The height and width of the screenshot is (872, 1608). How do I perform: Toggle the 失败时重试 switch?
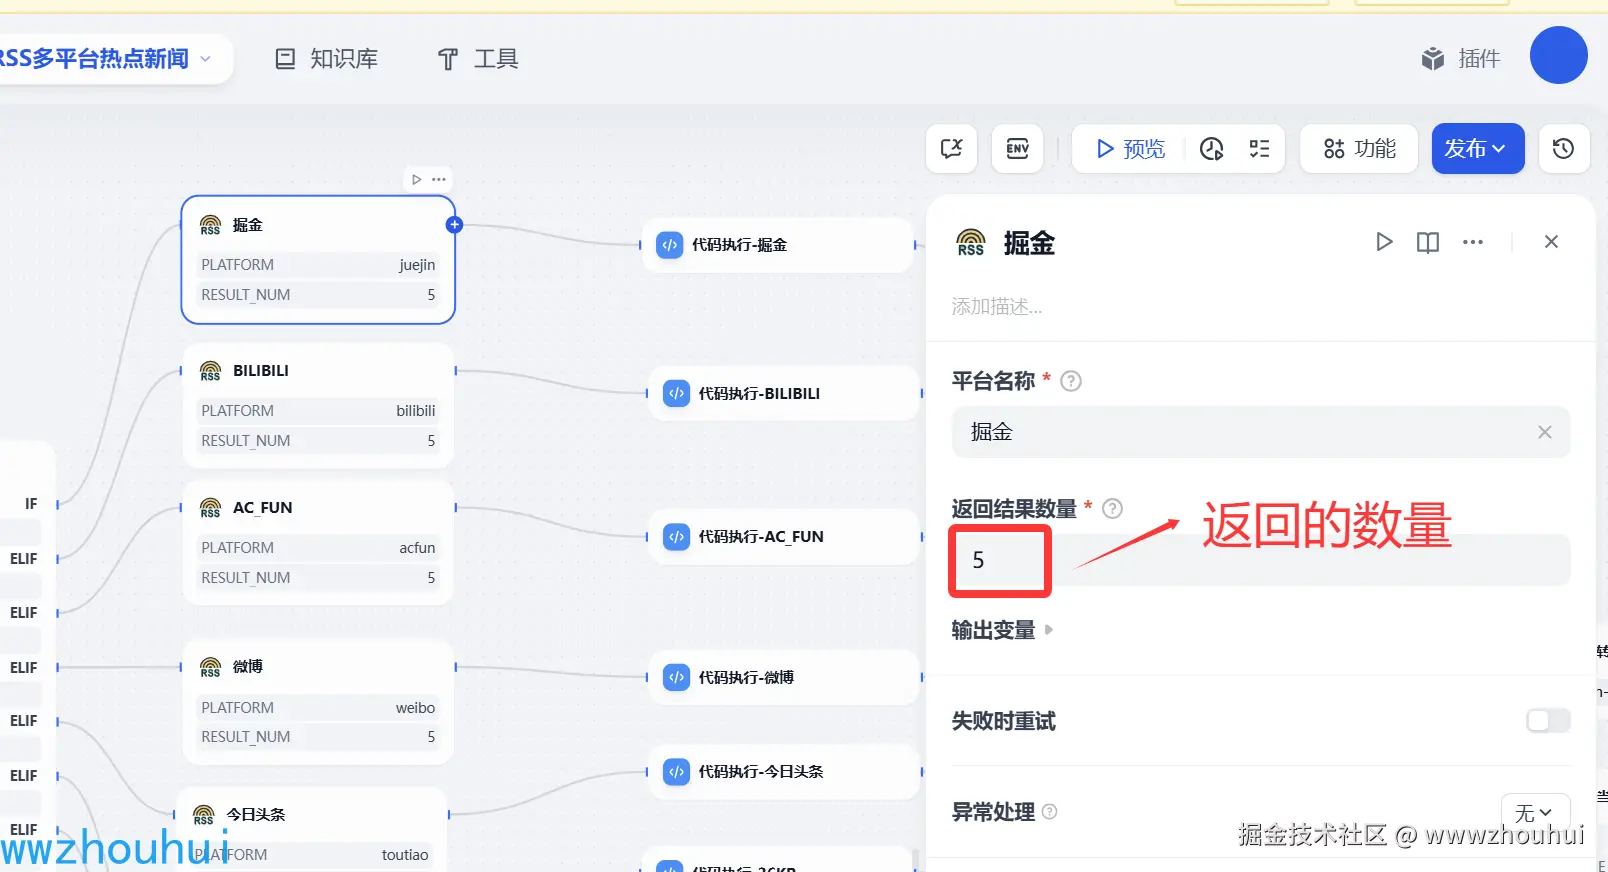pos(1548,721)
